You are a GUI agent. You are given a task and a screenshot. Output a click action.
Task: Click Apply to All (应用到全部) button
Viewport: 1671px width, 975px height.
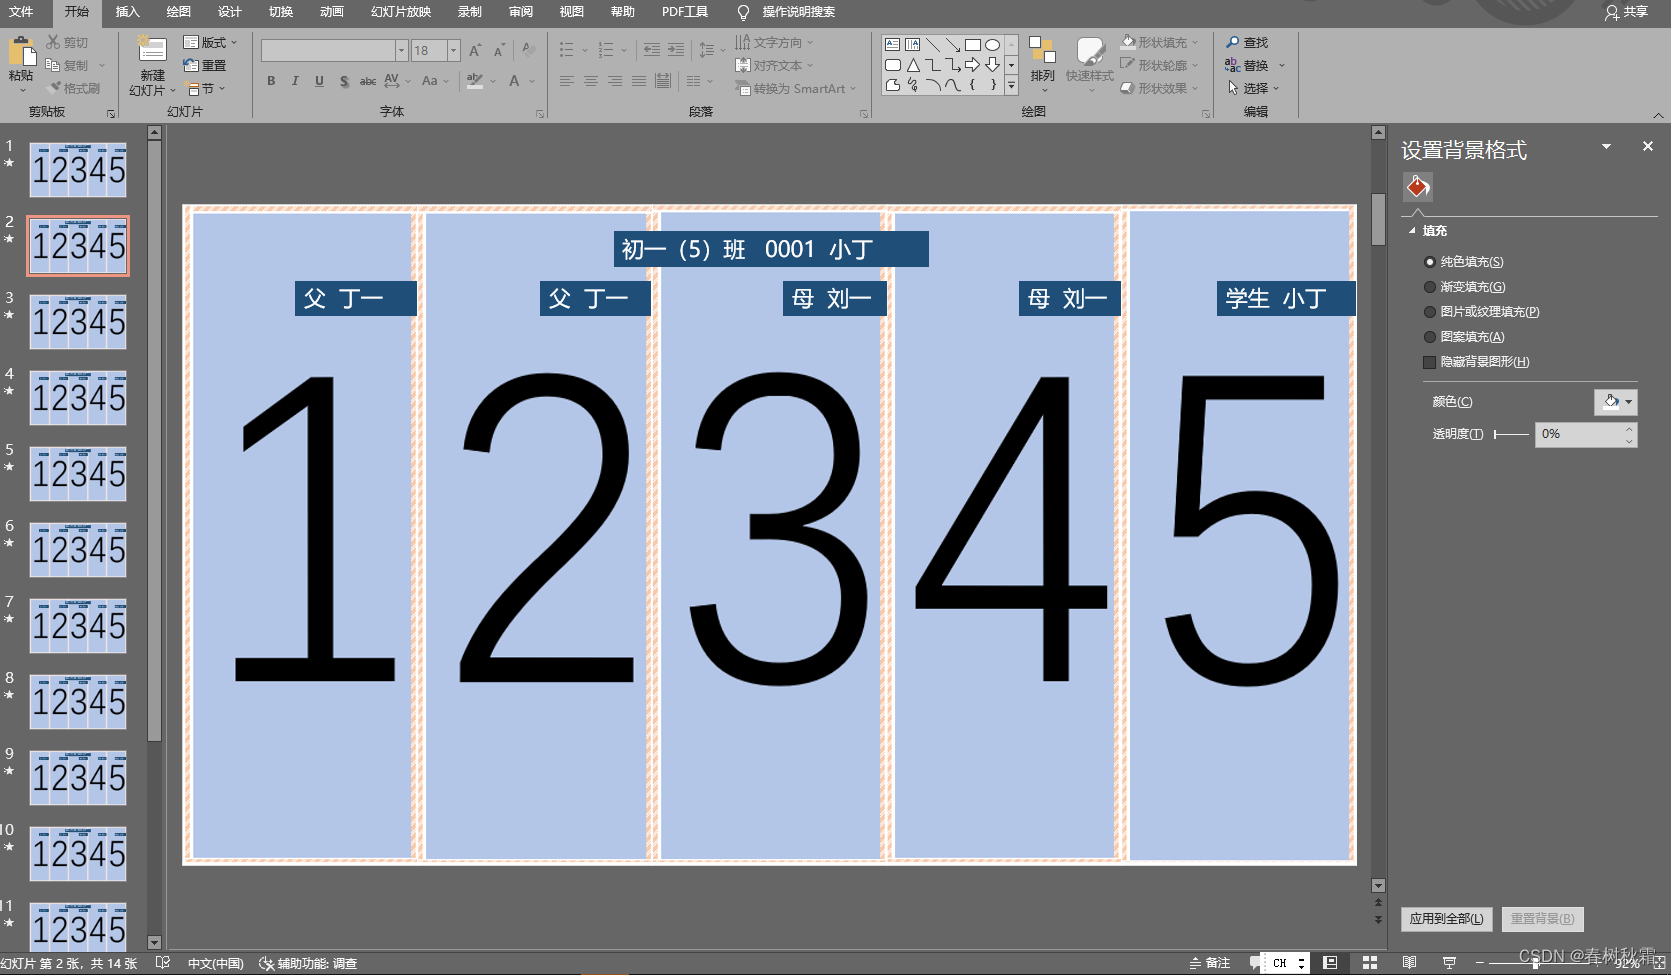tap(1447, 918)
